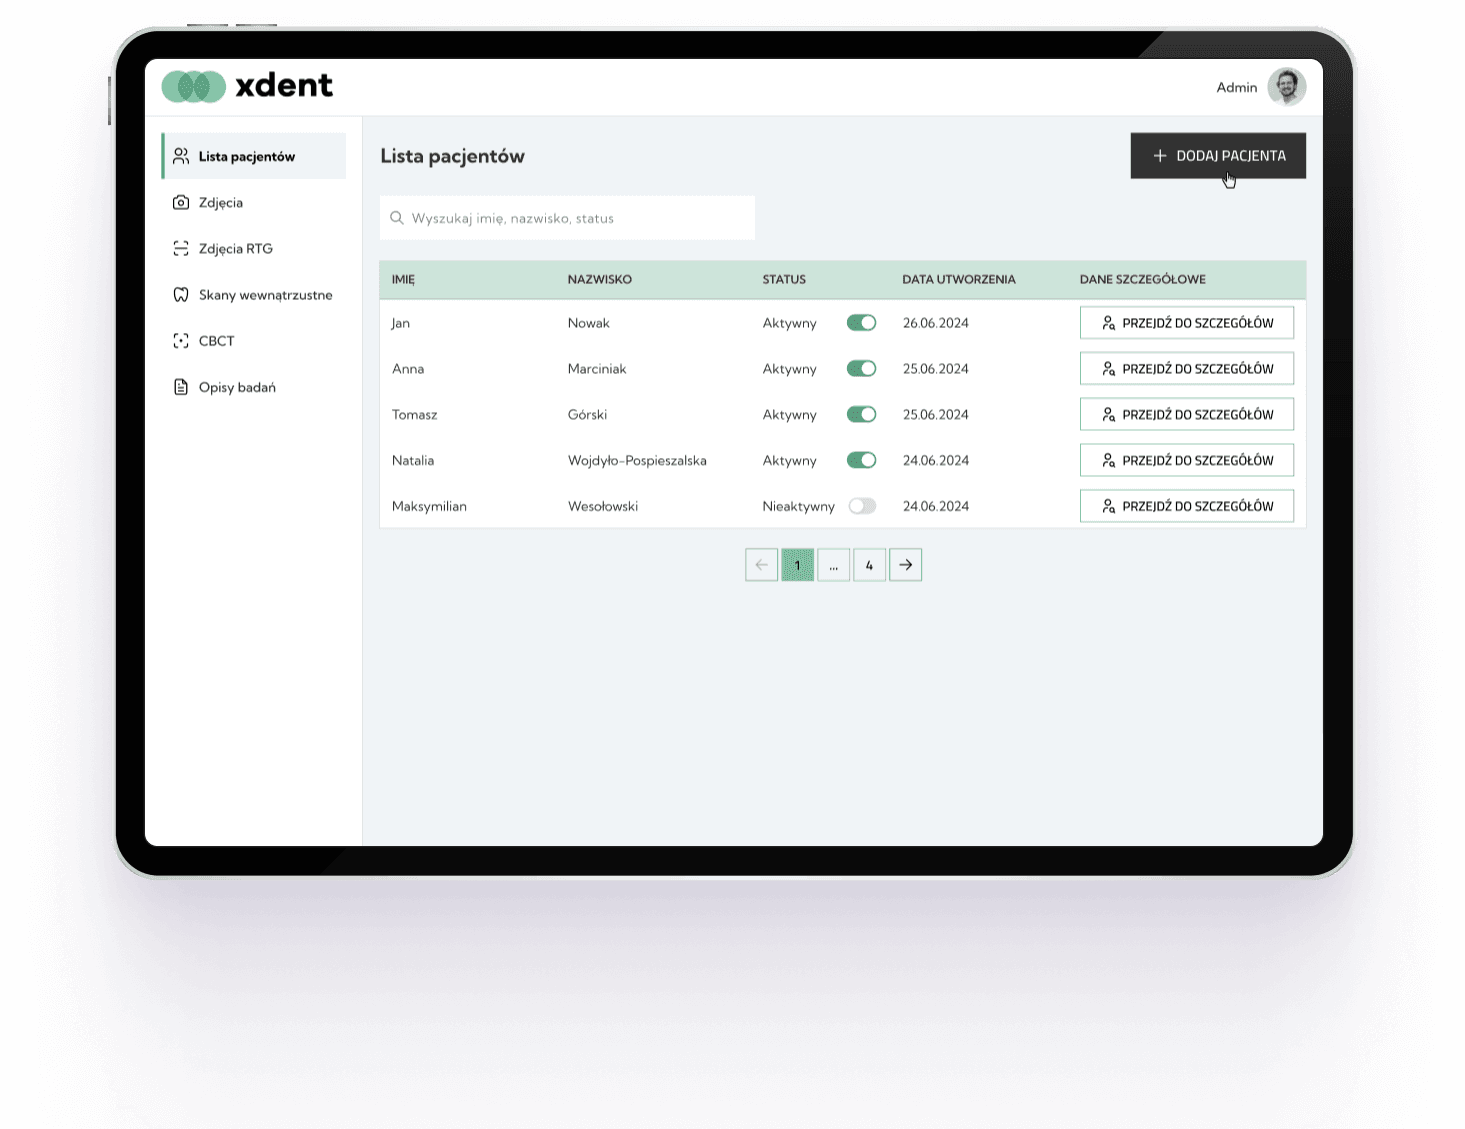Click the focus-frame icon beside CBCT
This screenshot has width=1465, height=1129.
(x=181, y=341)
